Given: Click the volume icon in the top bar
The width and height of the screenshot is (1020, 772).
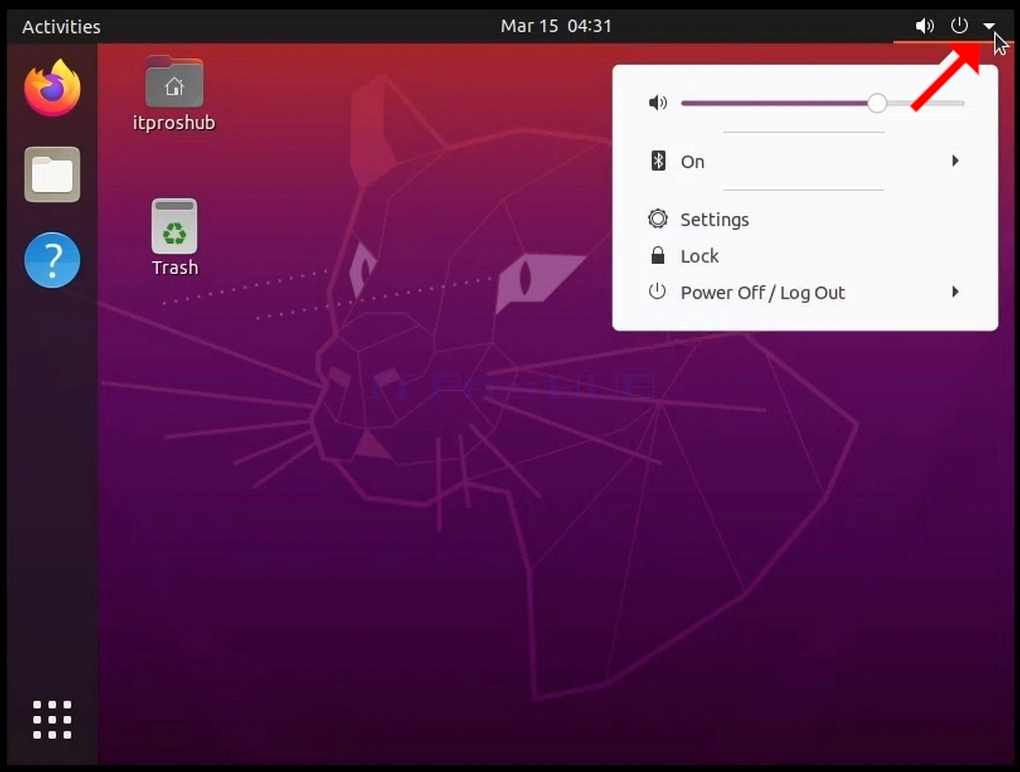Looking at the screenshot, I should pos(924,26).
